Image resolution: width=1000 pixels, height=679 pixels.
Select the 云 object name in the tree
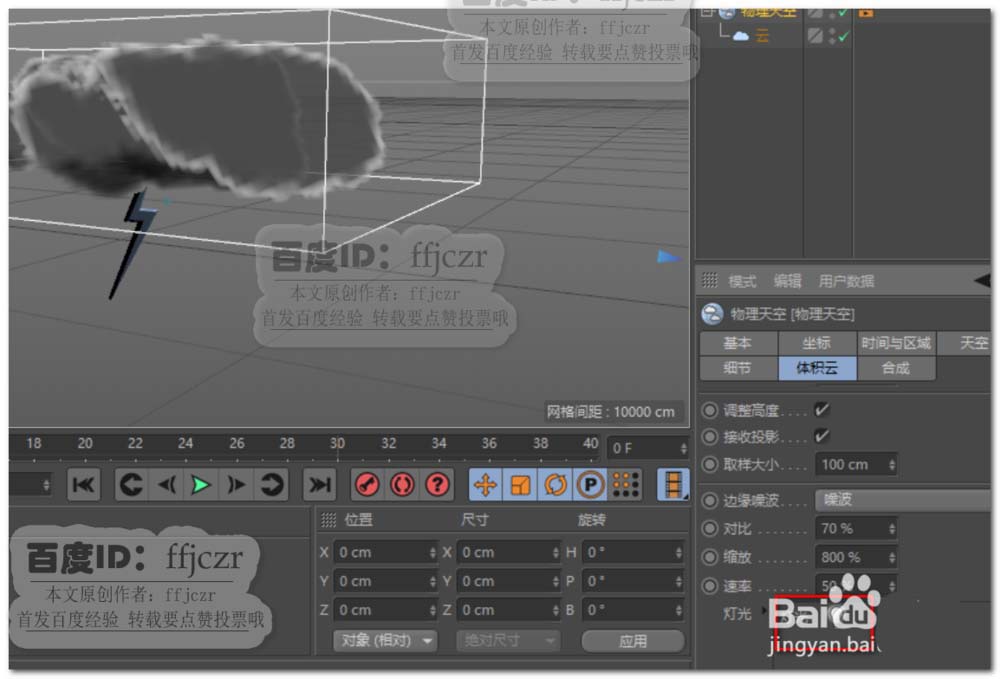tap(762, 36)
